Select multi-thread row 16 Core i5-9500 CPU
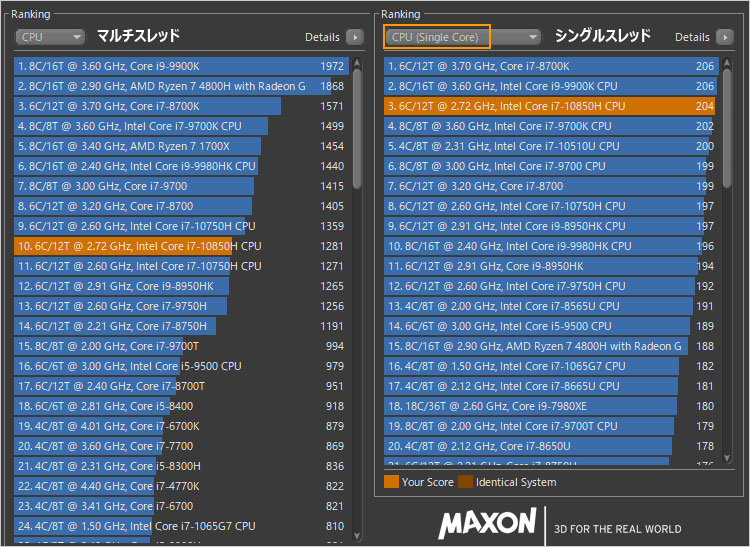The height and width of the screenshot is (547, 750). pyautogui.click(x=182, y=366)
